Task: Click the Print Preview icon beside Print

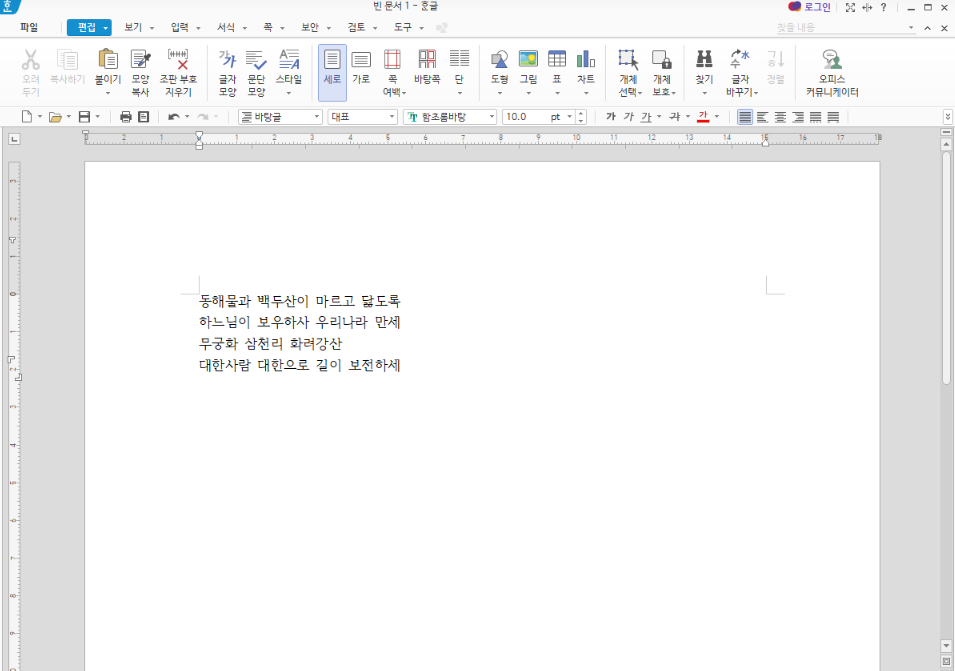Action: (x=144, y=117)
